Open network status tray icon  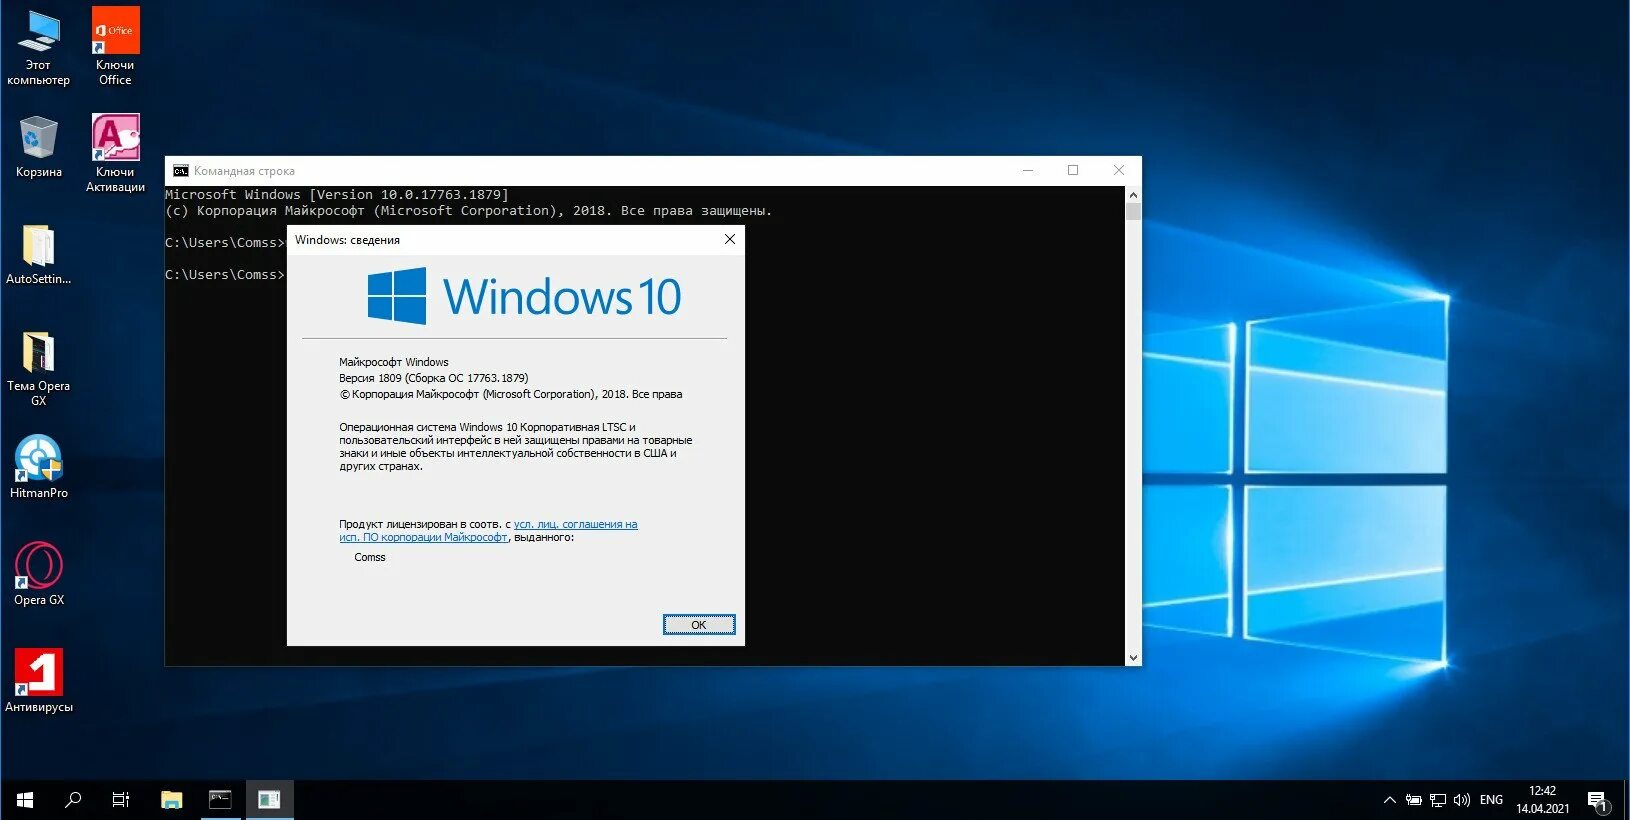(1438, 800)
